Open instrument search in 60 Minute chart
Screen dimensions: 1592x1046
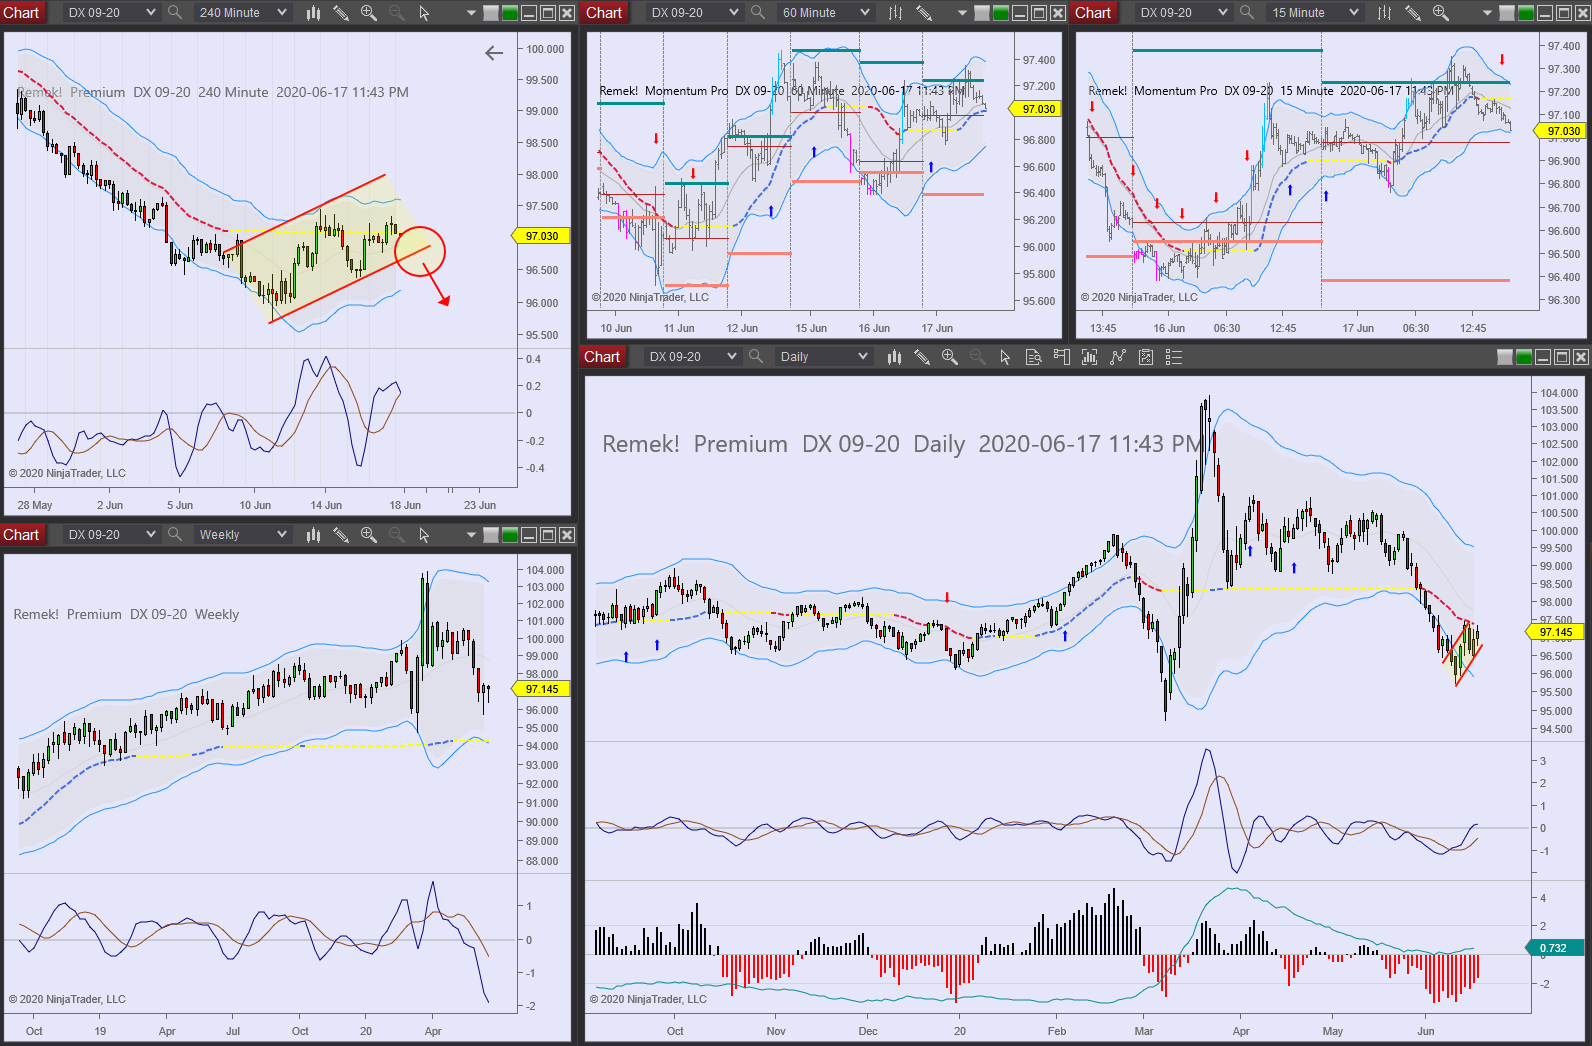[758, 13]
